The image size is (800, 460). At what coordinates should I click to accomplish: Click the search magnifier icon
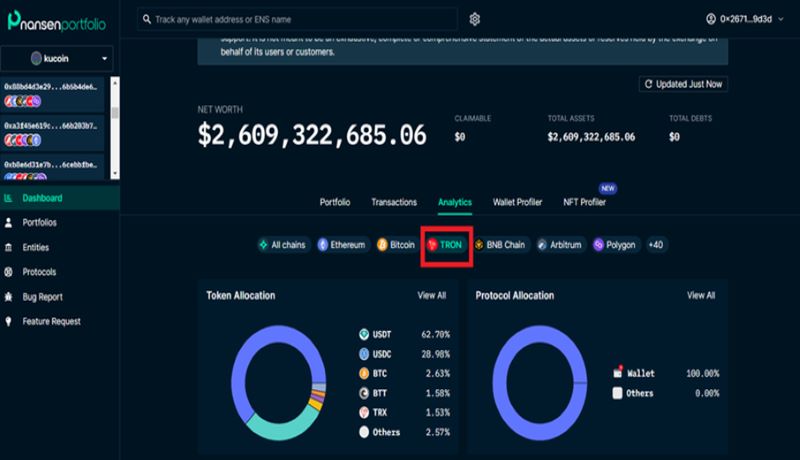click(146, 19)
